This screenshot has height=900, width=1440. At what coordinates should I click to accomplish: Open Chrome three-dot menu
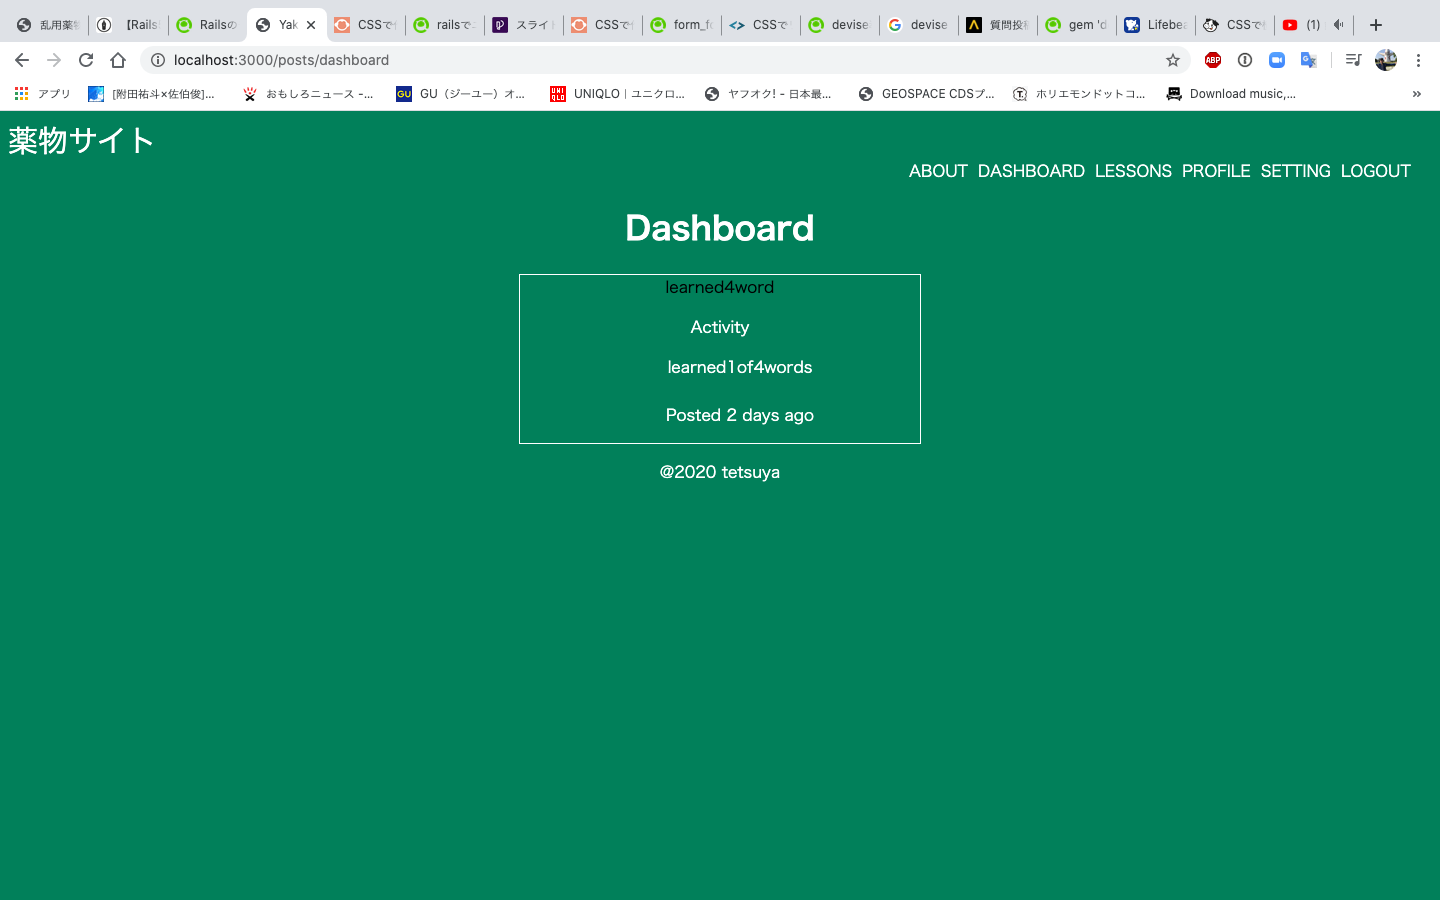pyautogui.click(x=1418, y=60)
